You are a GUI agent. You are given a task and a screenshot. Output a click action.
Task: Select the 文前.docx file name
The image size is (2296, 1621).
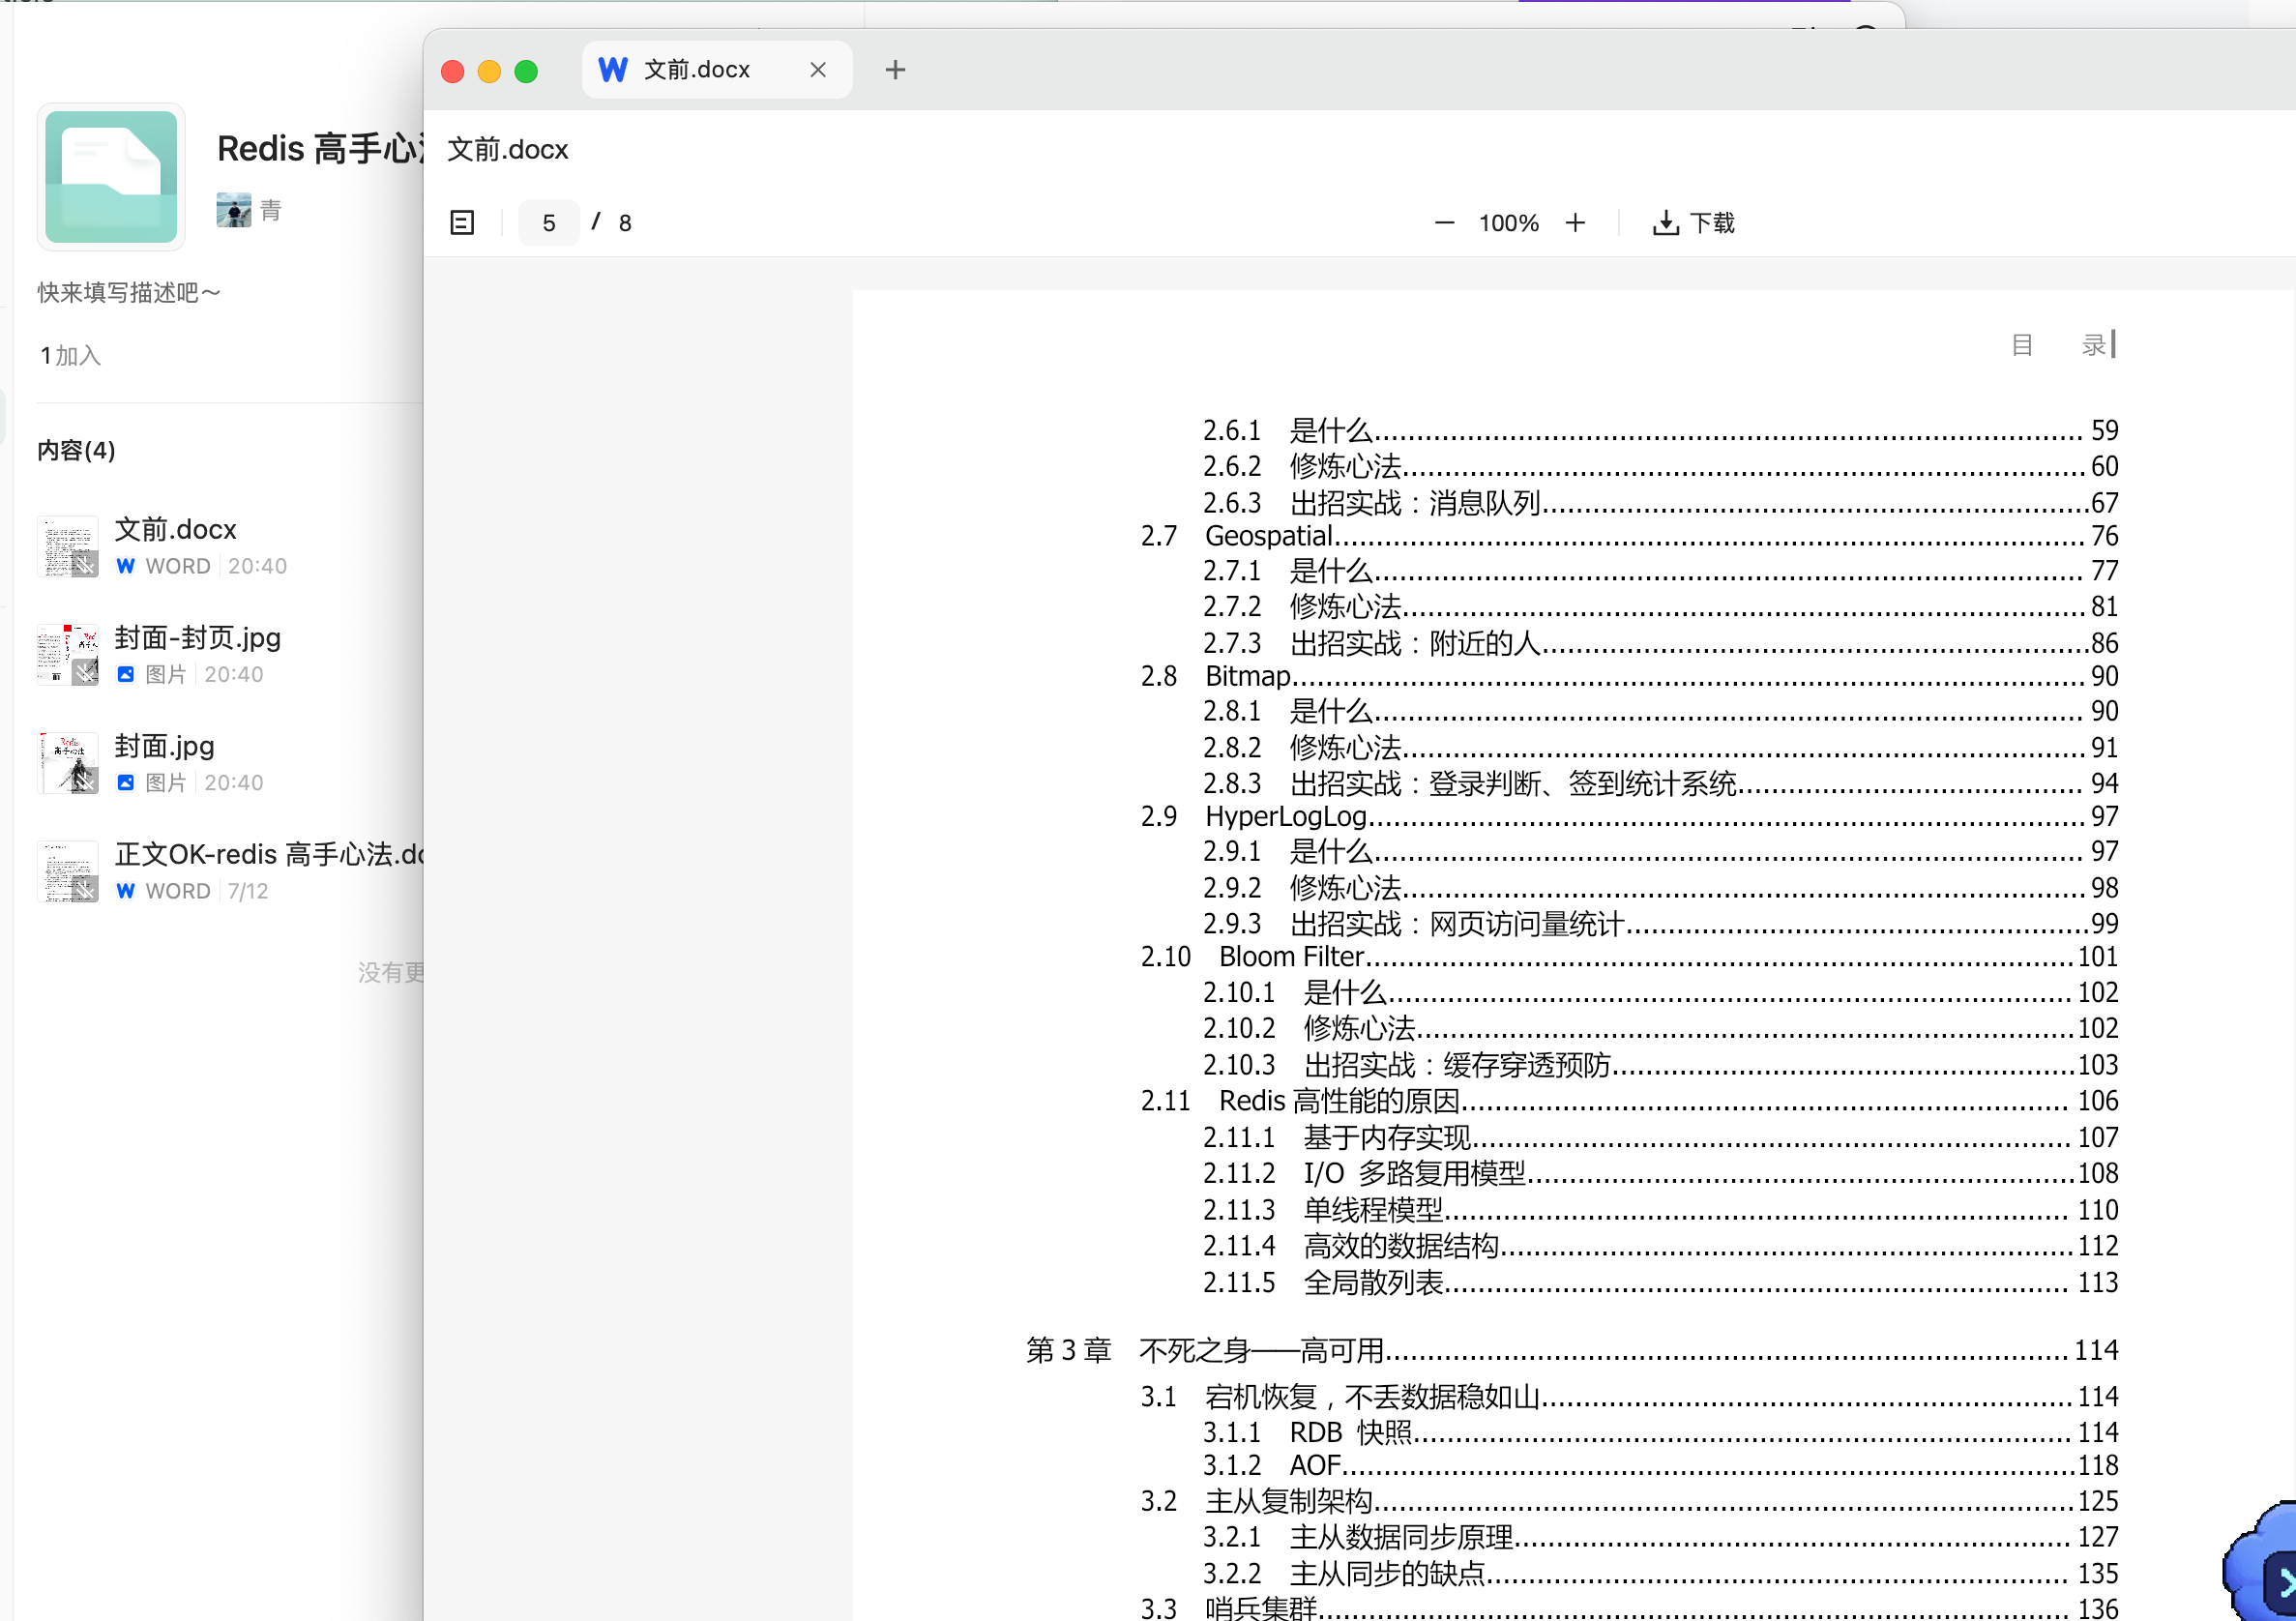[176, 529]
